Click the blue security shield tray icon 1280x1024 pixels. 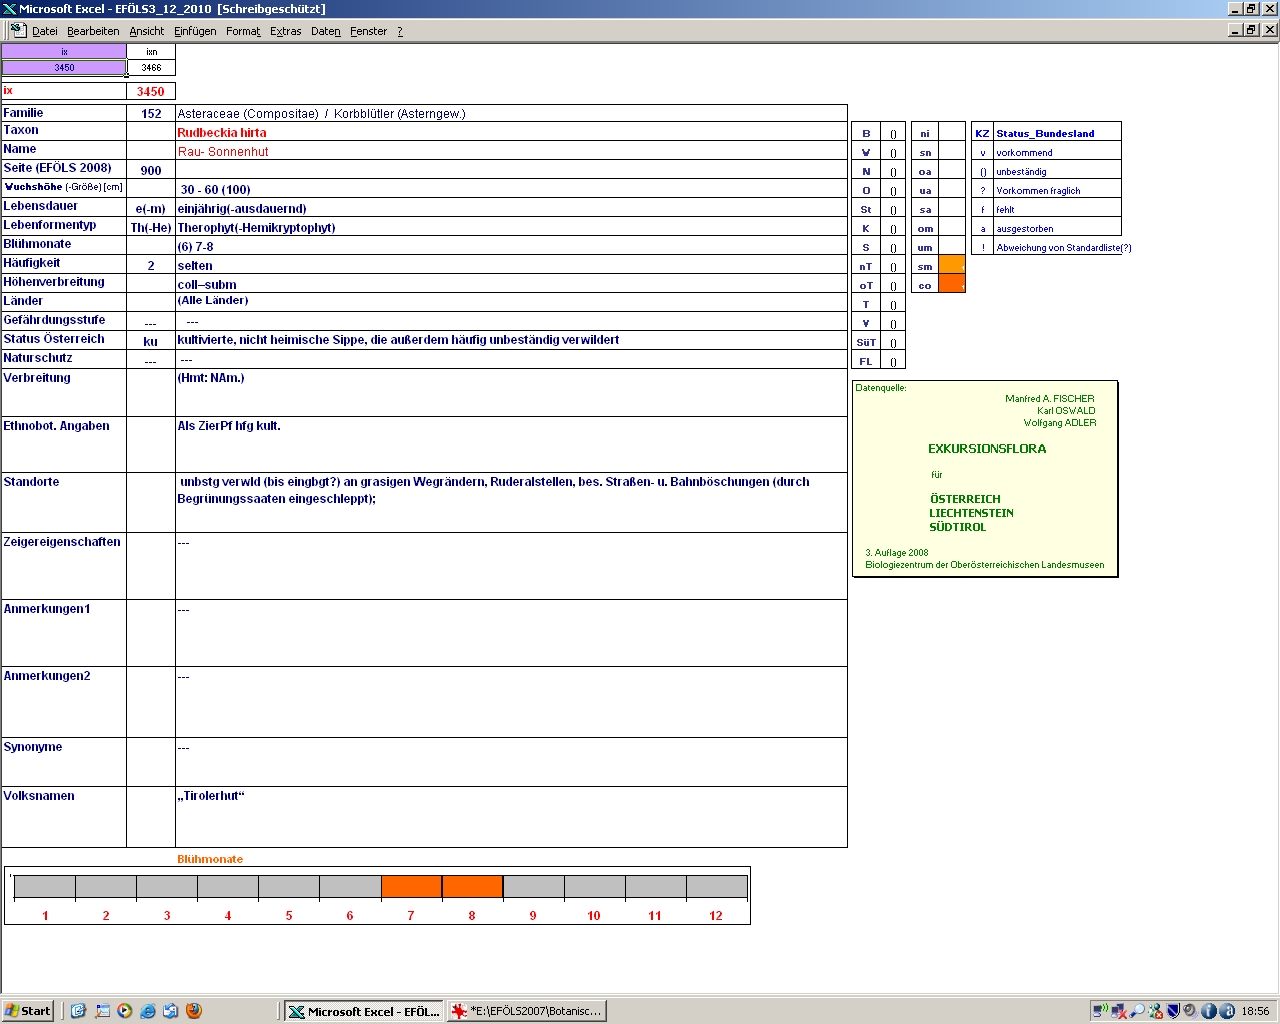(1173, 1011)
